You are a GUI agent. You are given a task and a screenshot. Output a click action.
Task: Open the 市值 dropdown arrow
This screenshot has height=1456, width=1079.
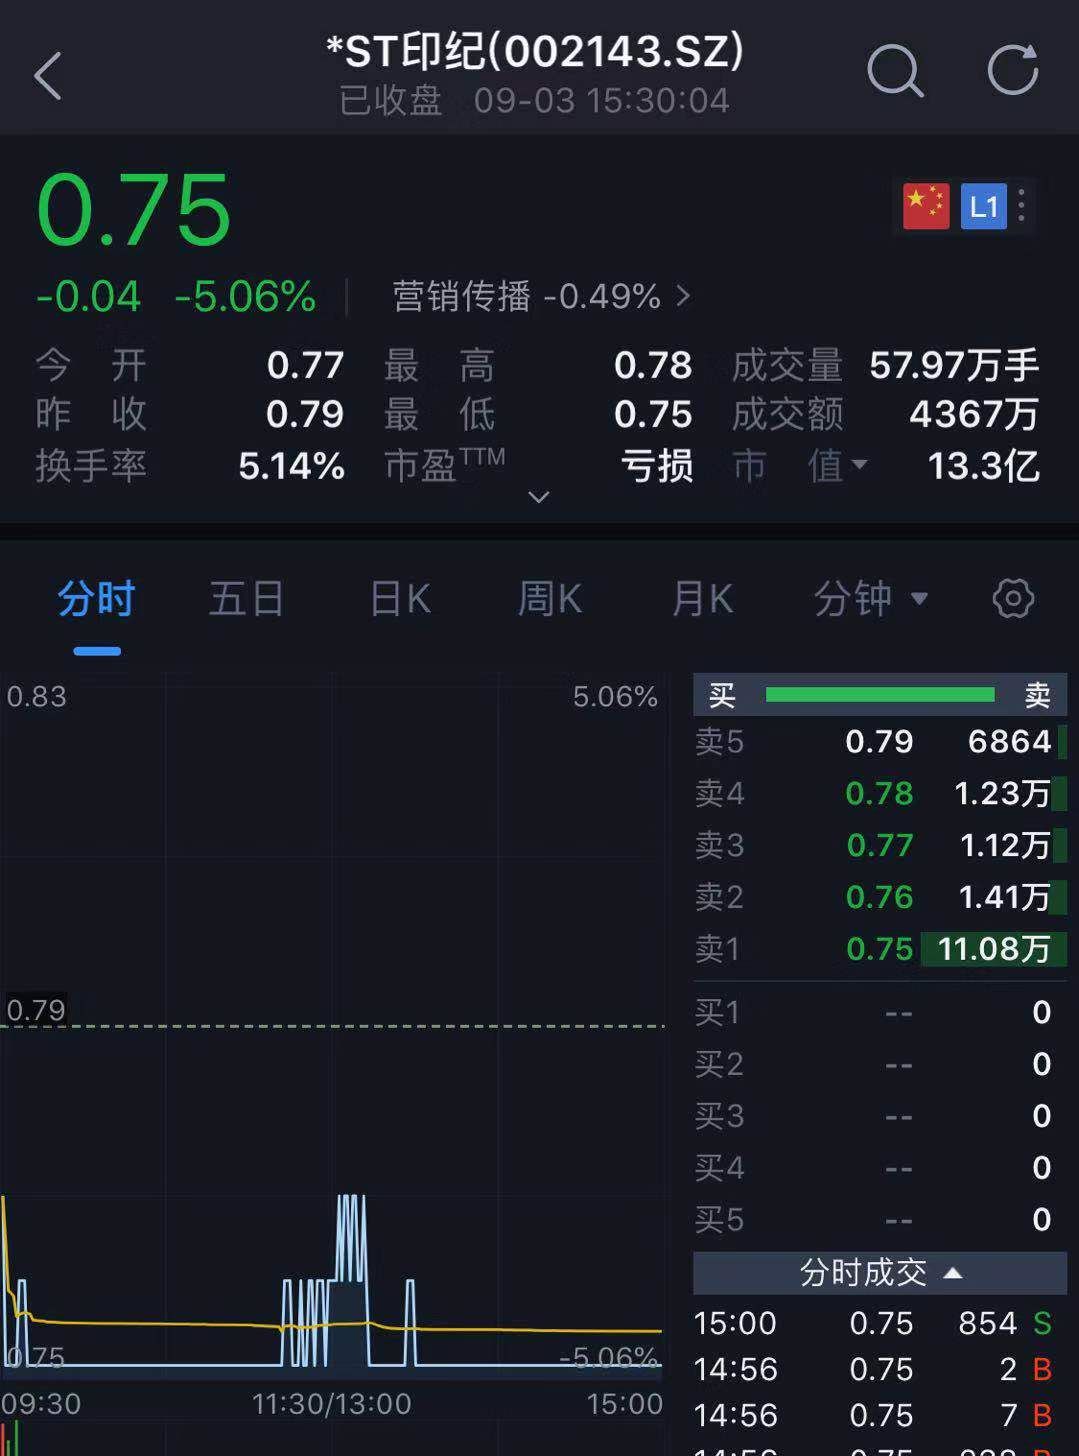(x=858, y=465)
